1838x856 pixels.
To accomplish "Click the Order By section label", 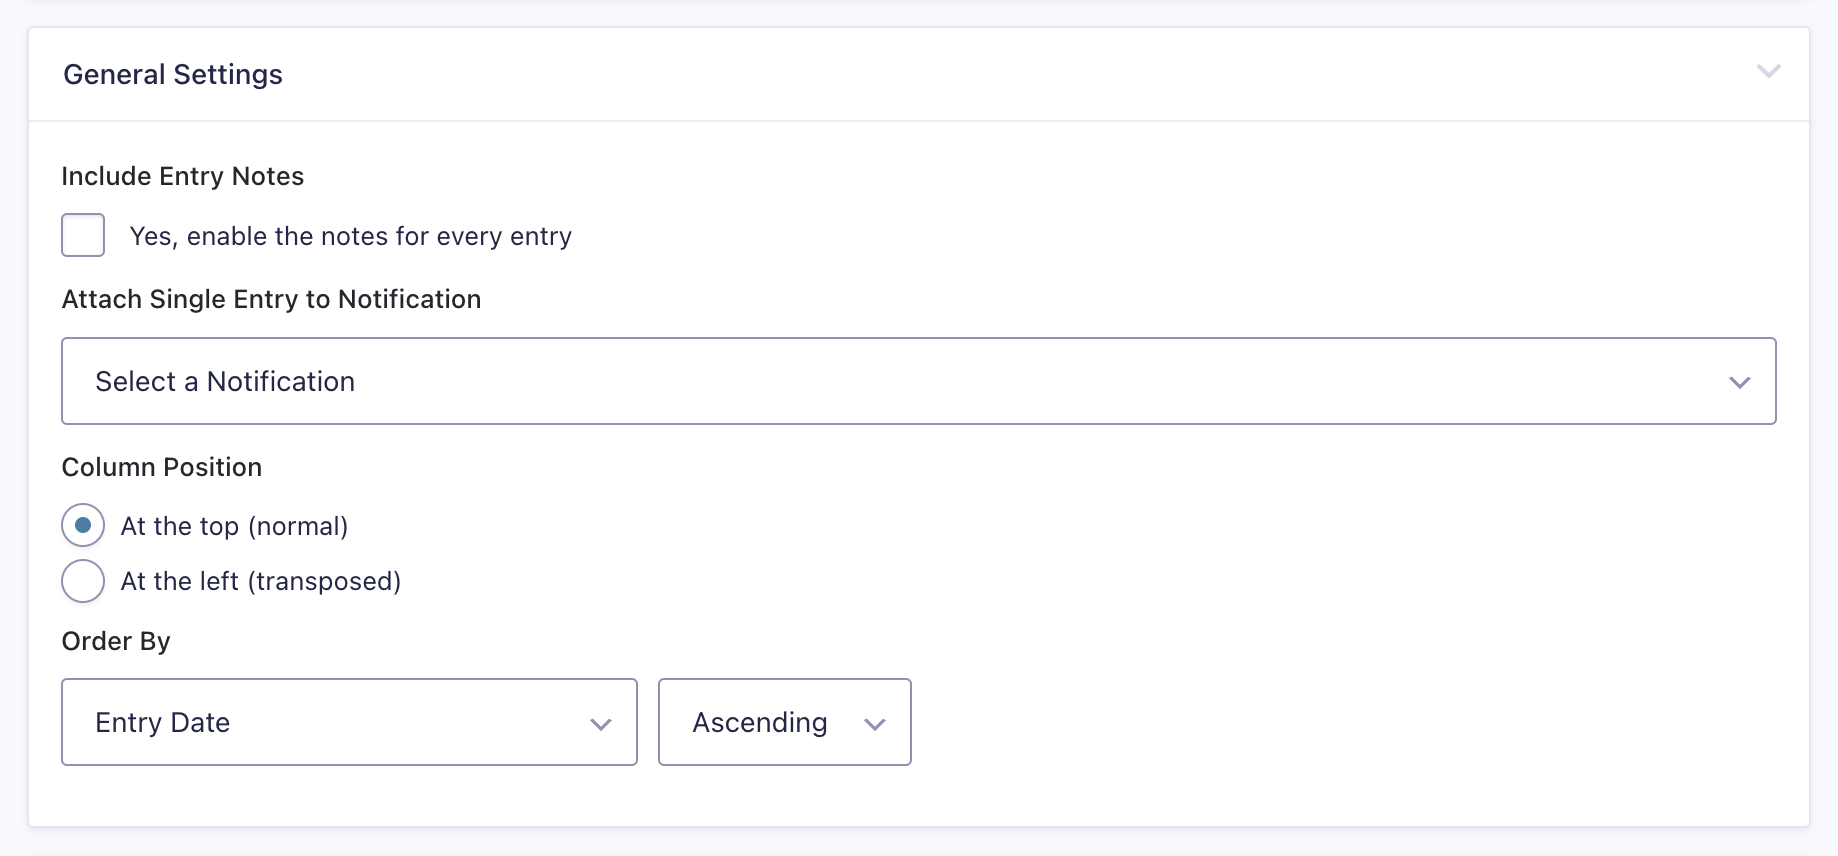I will pyautogui.click(x=115, y=641).
